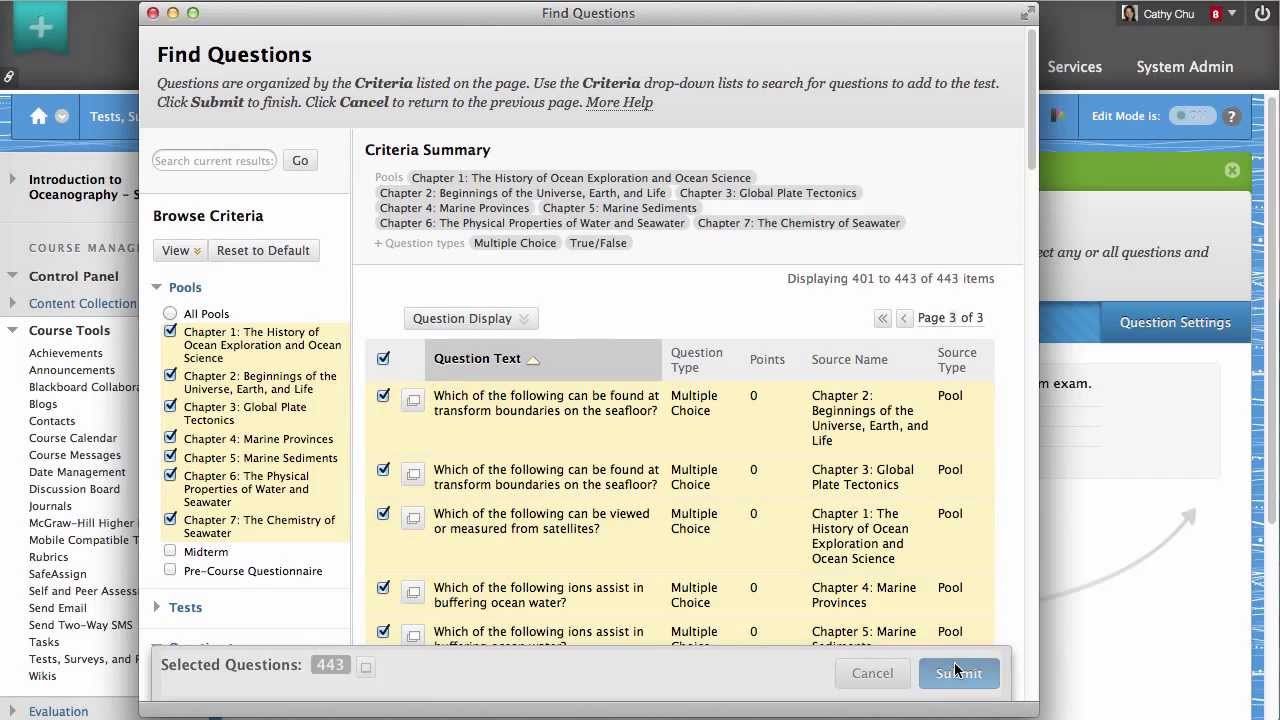The height and width of the screenshot is (720, 1280).
Task: Click preview icon for Chapter 2 transform boundaries question
Action: tap(413, 400)
